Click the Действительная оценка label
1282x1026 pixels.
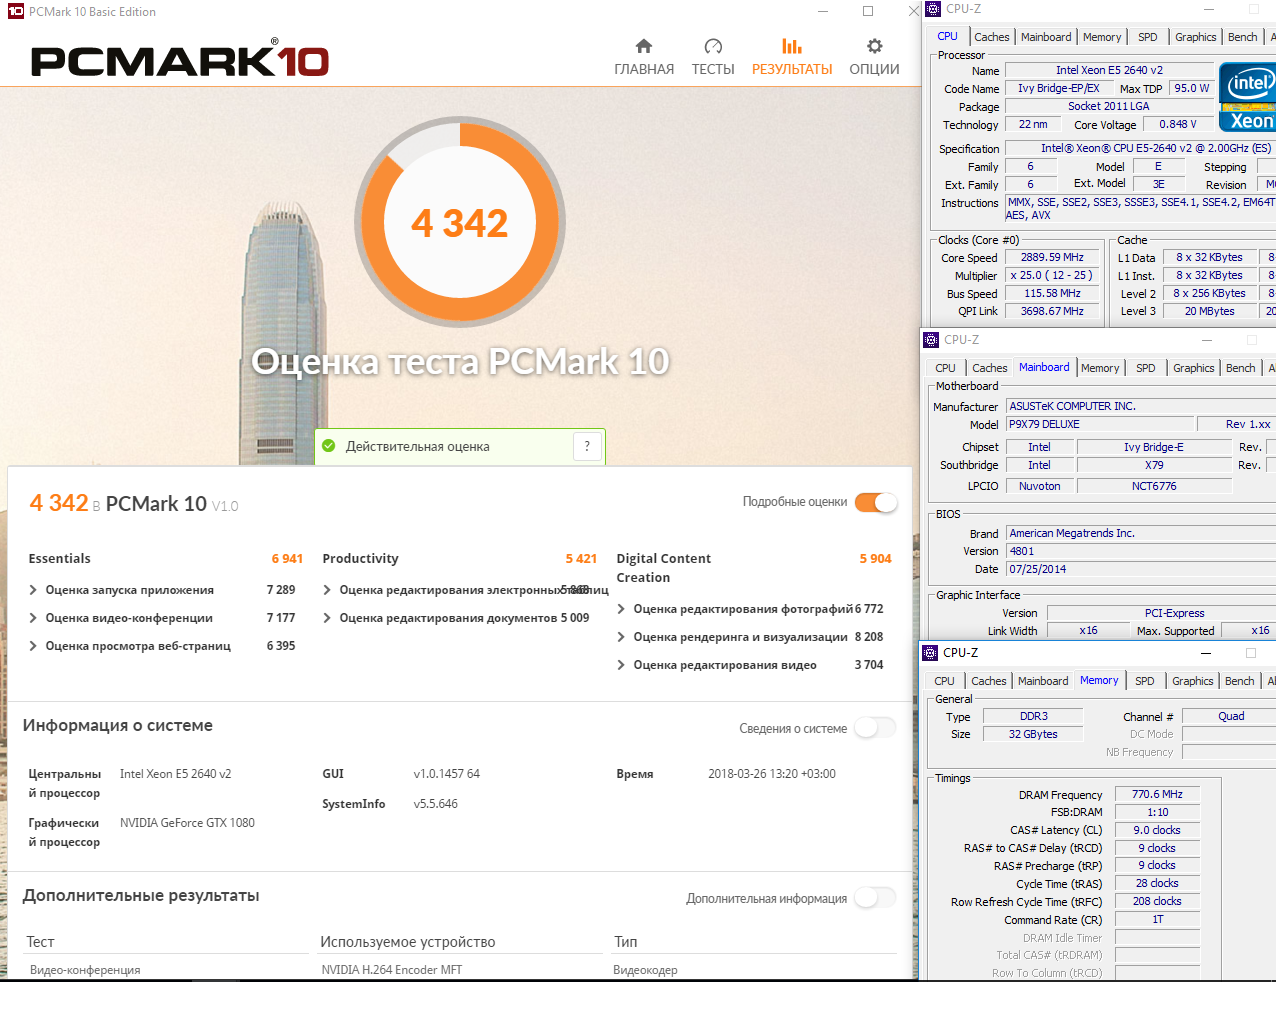click(x=418, y=447)
